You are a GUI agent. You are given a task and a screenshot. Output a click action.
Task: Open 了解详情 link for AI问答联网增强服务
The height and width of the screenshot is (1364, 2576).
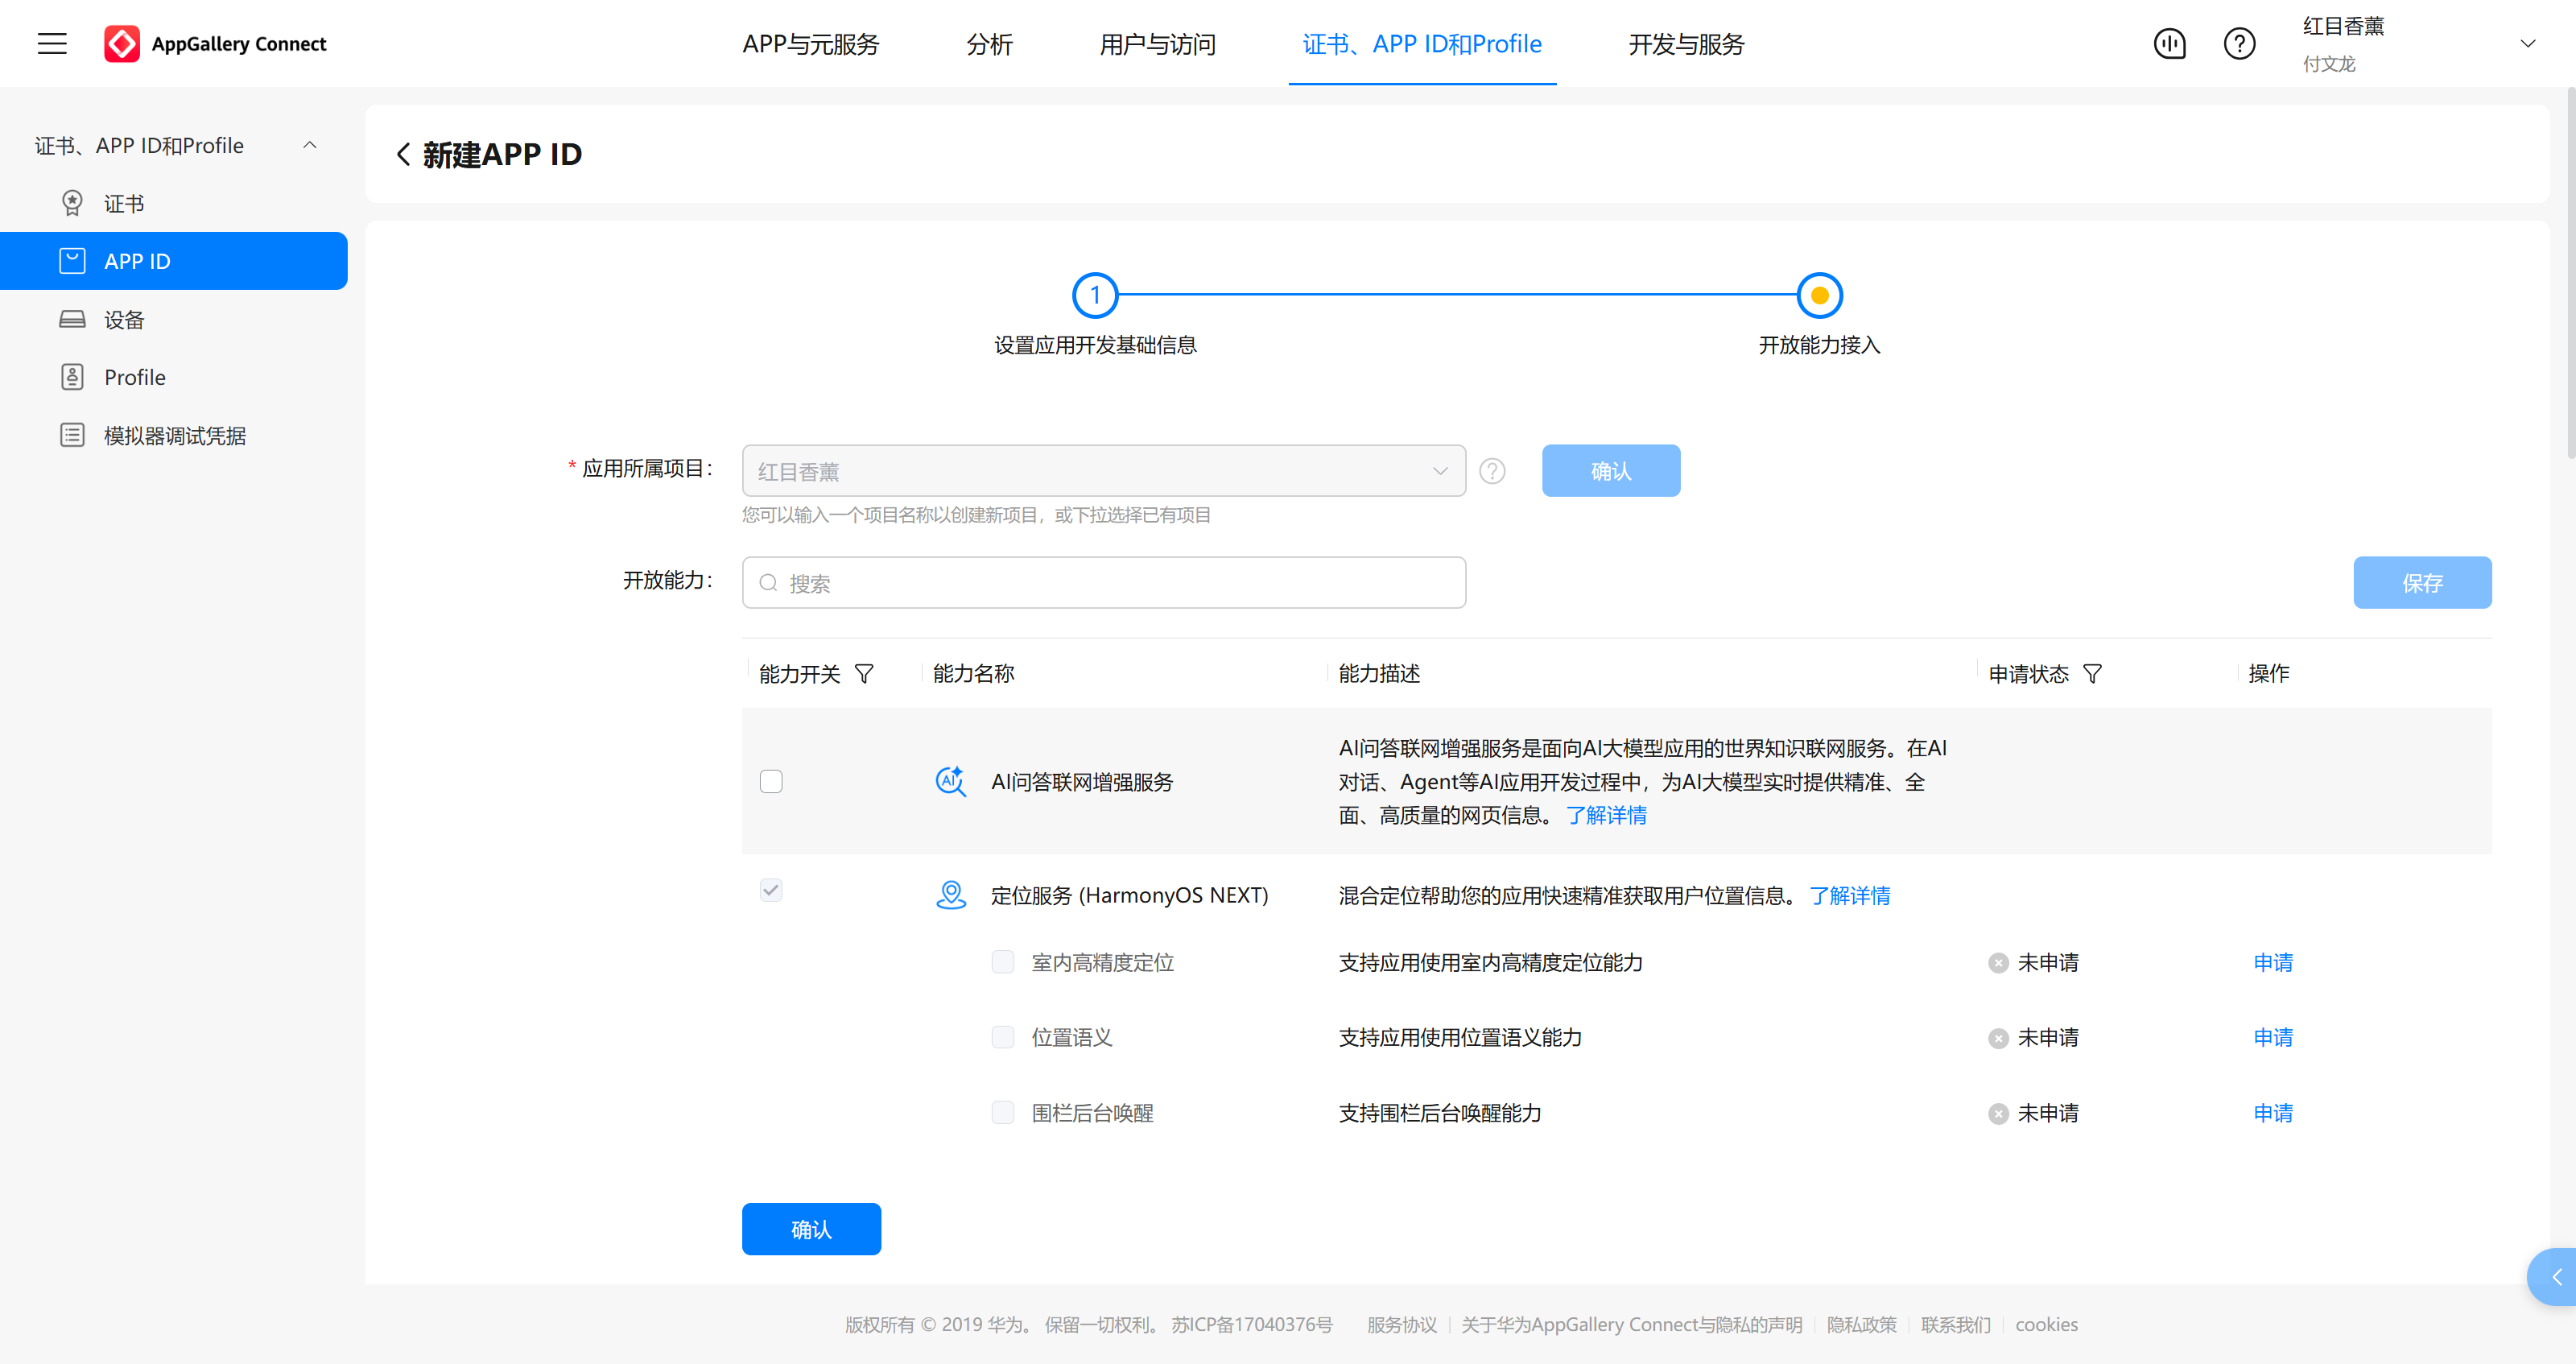click(1606, 815)
